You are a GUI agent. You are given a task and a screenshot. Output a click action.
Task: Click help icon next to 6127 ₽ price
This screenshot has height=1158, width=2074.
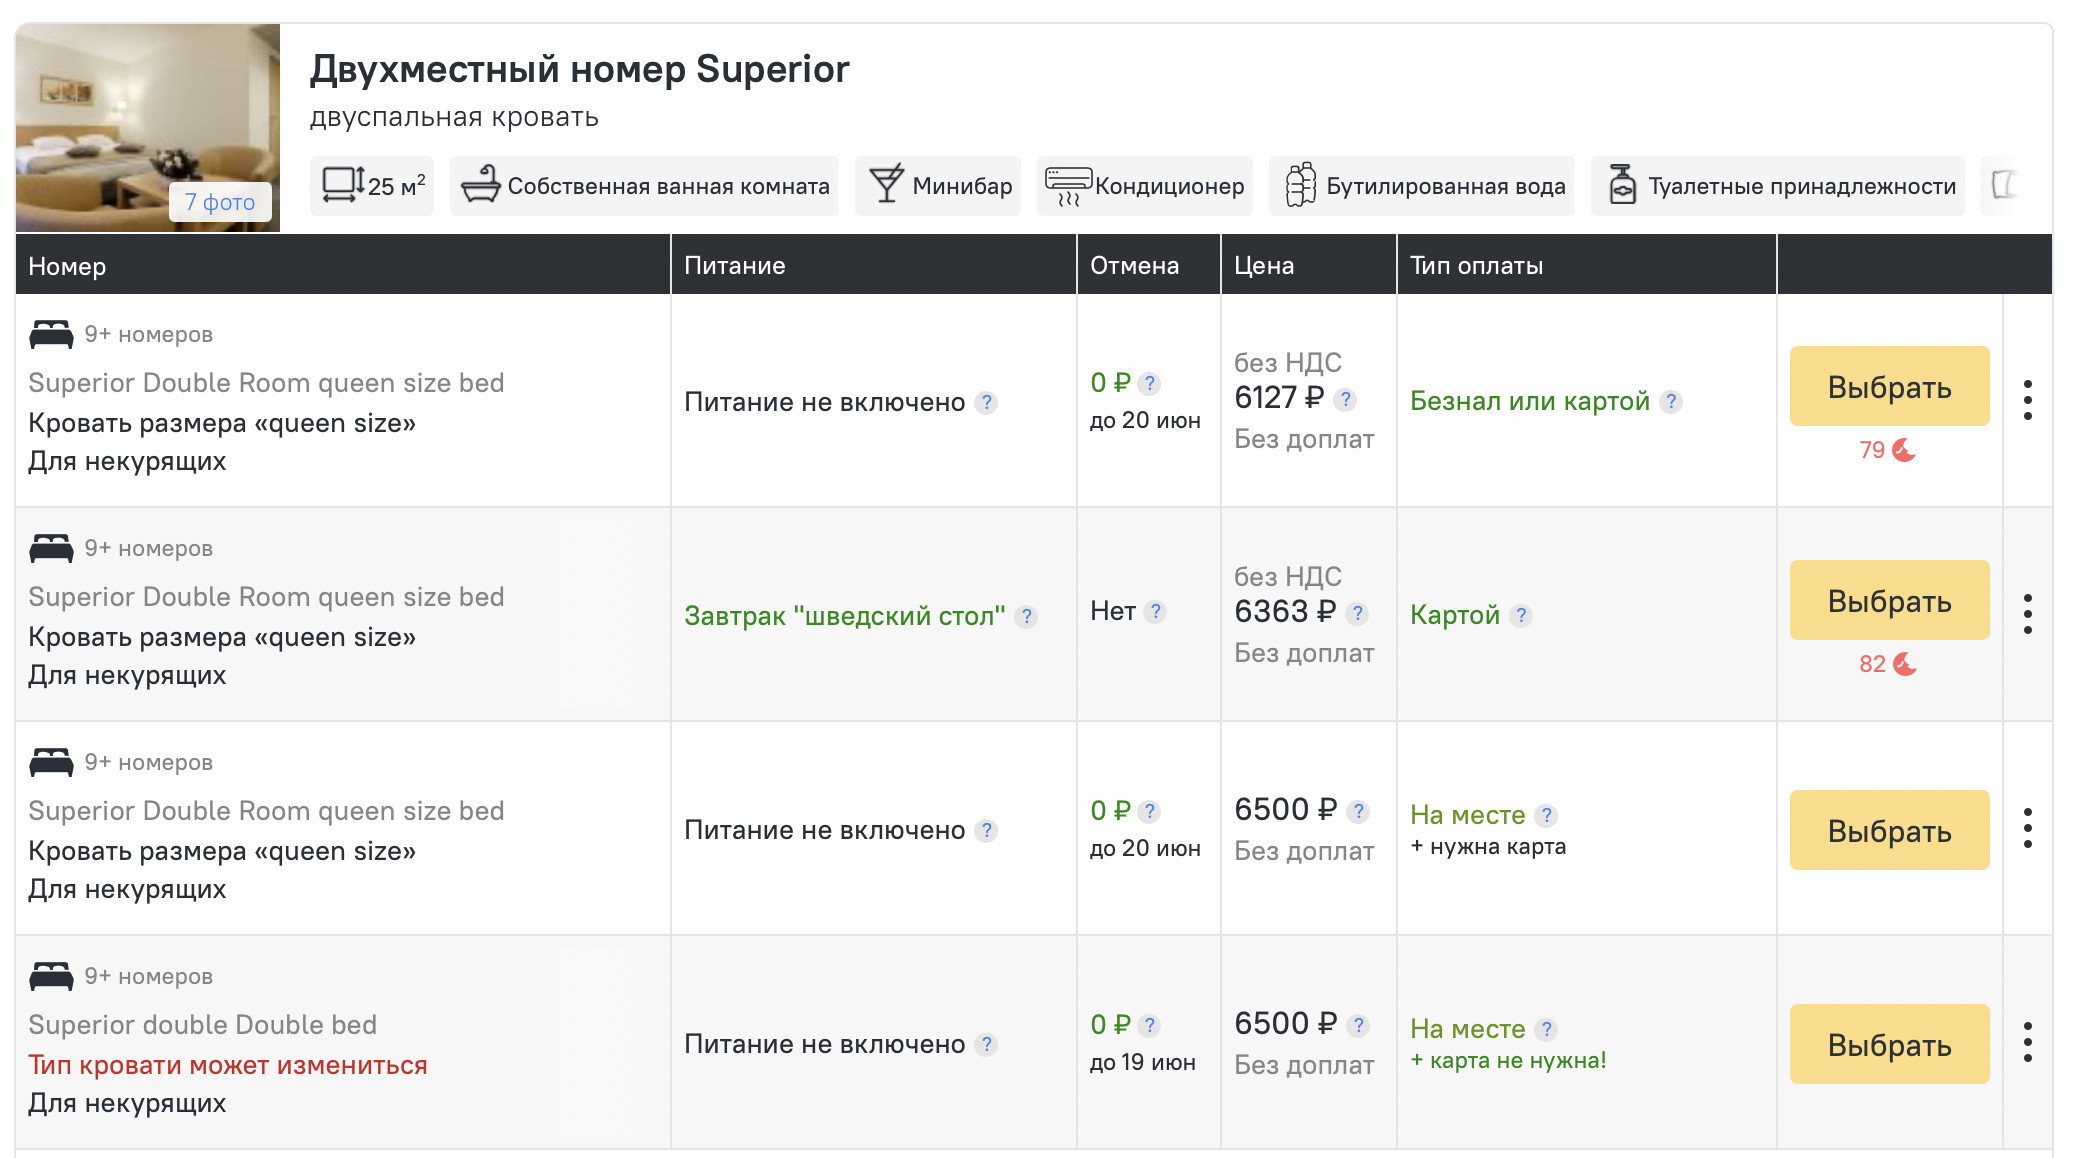(x=1346, y=400)
